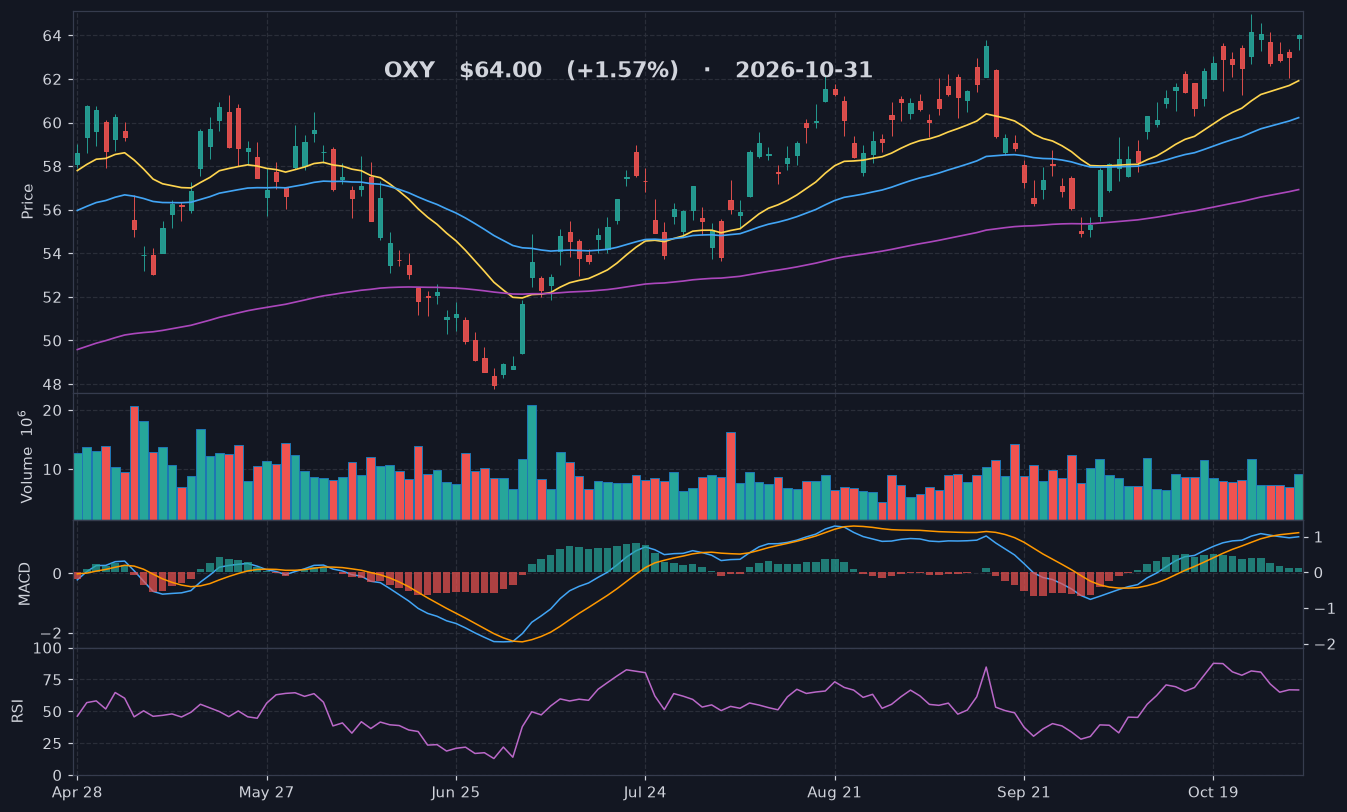
Task: Click the Aug 21 date axis label
Action: [x=834, y=792]
